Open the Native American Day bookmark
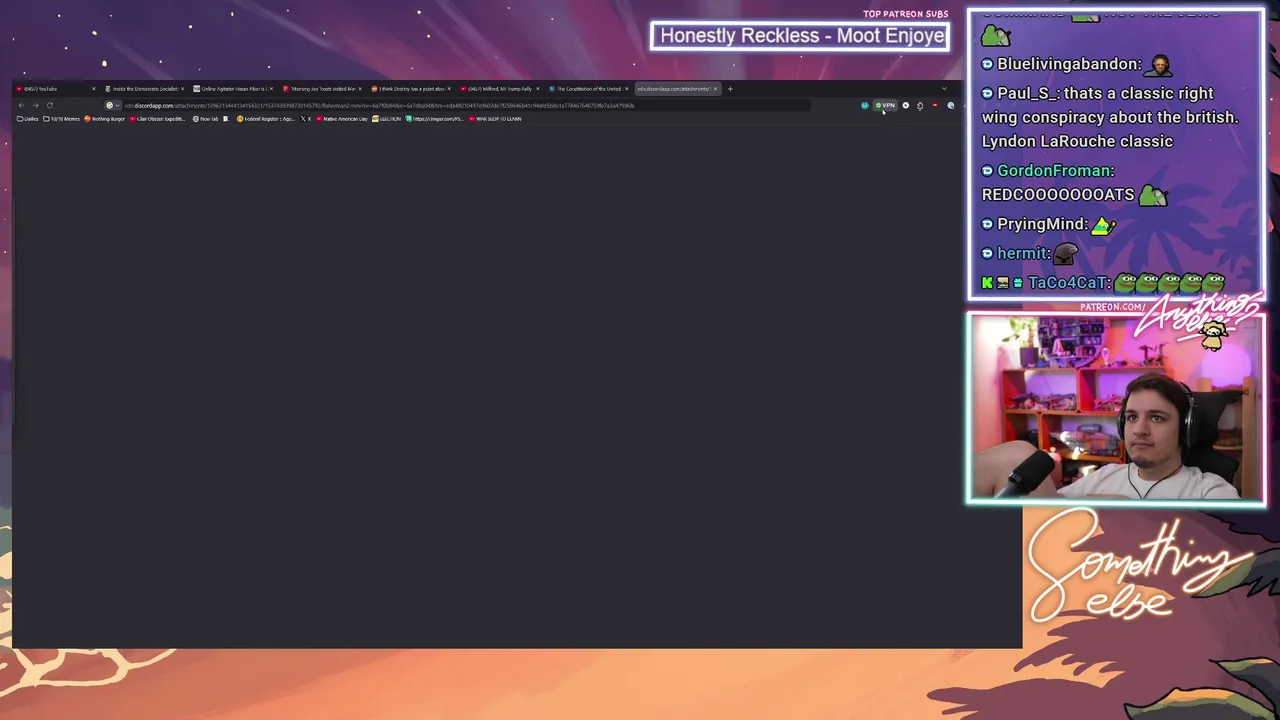 pyautogui.click(x=342, y=119)
